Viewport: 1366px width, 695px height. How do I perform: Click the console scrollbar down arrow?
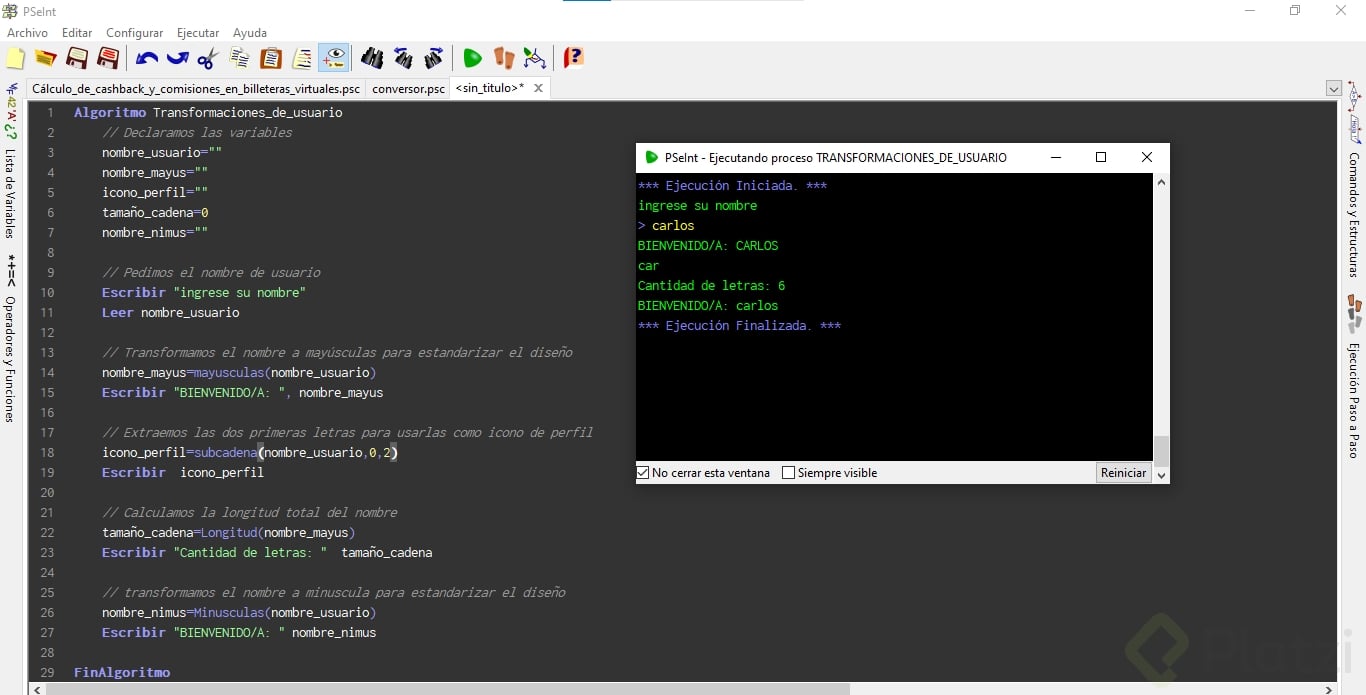[1161, 476]
